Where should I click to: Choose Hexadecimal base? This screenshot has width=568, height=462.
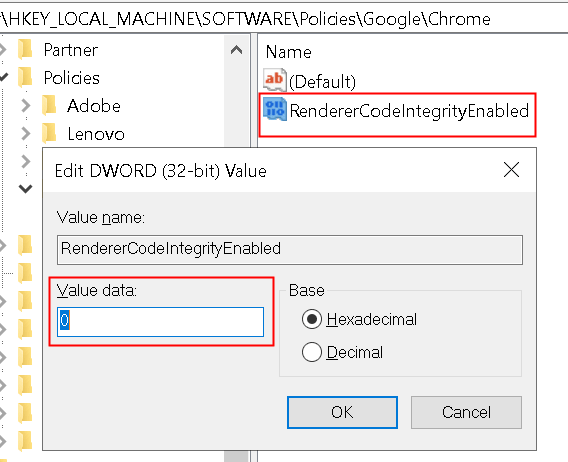pos(312,319)
